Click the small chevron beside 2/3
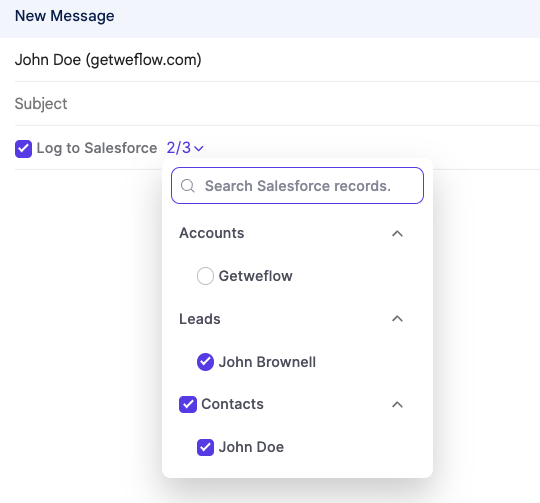 point(199,149)
